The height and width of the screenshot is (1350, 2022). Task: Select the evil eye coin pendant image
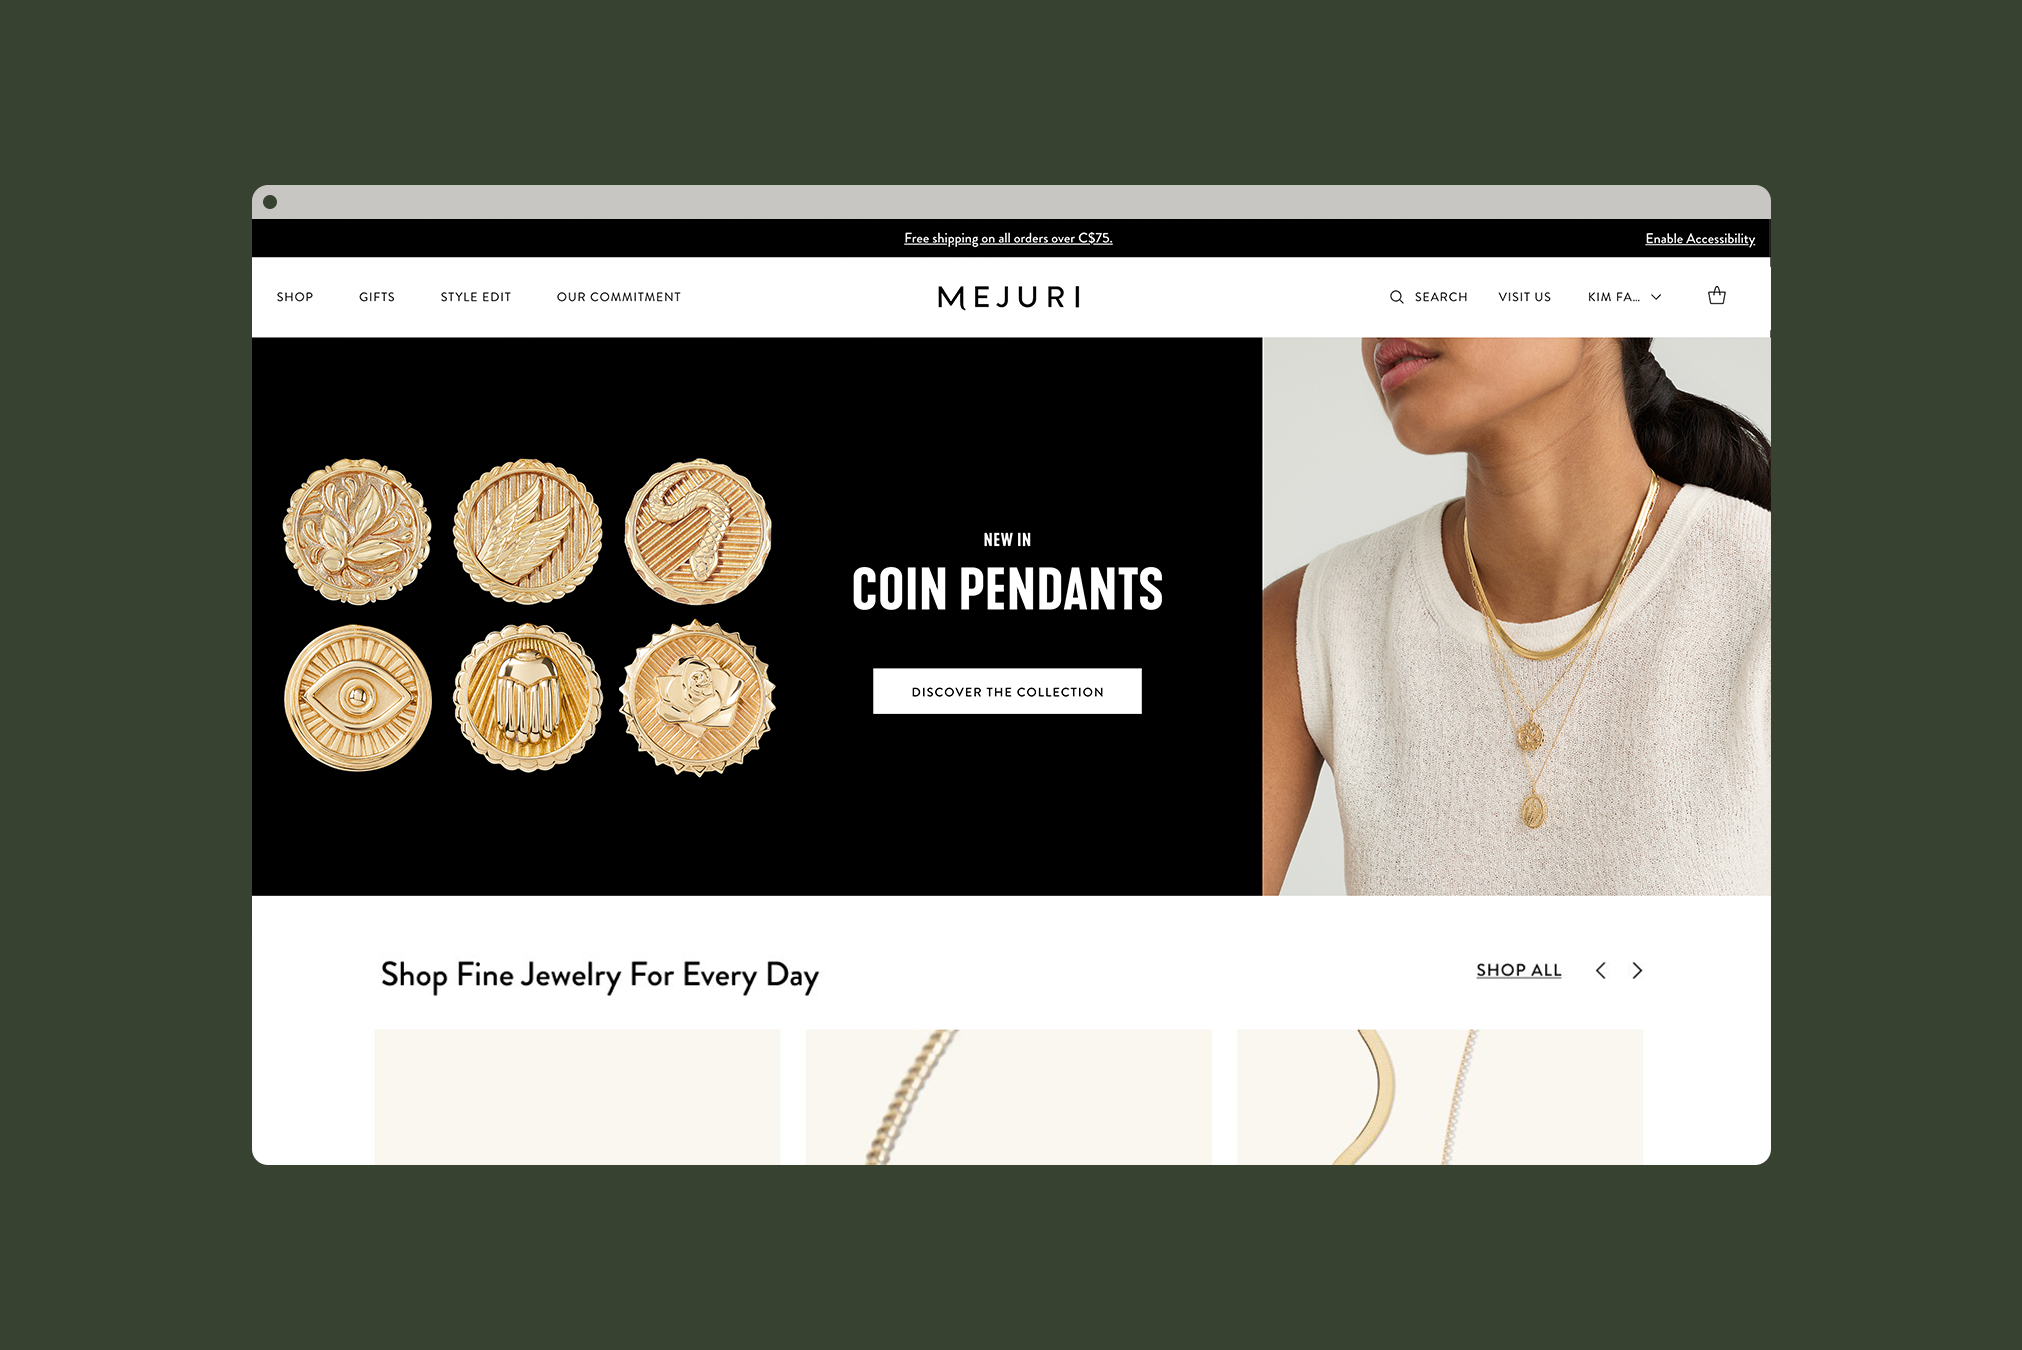(x=358, y=698)
